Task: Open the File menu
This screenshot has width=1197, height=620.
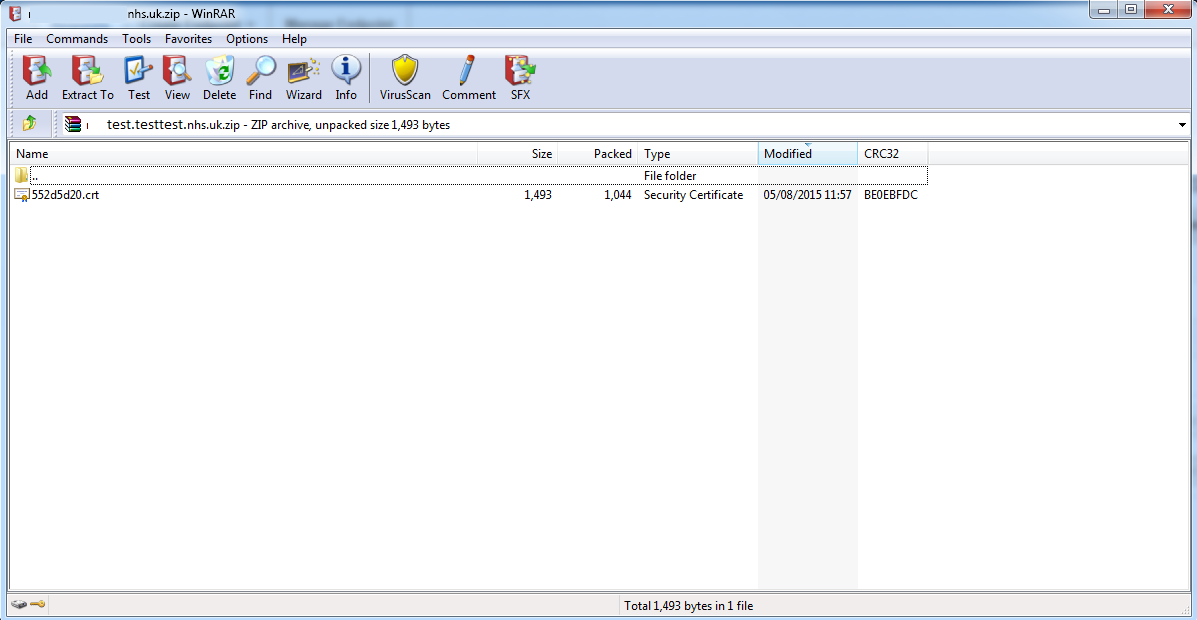Action: click(x=23, y=39)
